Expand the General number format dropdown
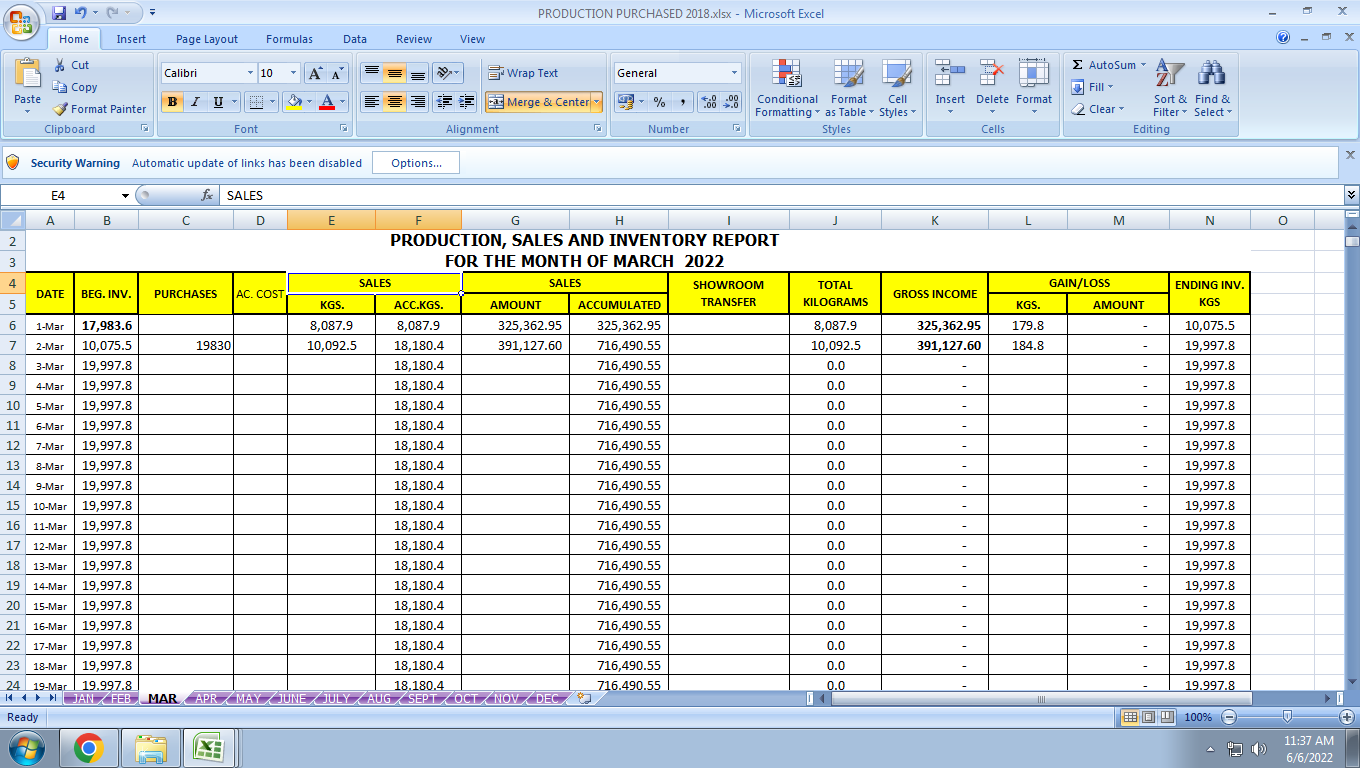1360x768 pixels. click(x=734, y=73)
